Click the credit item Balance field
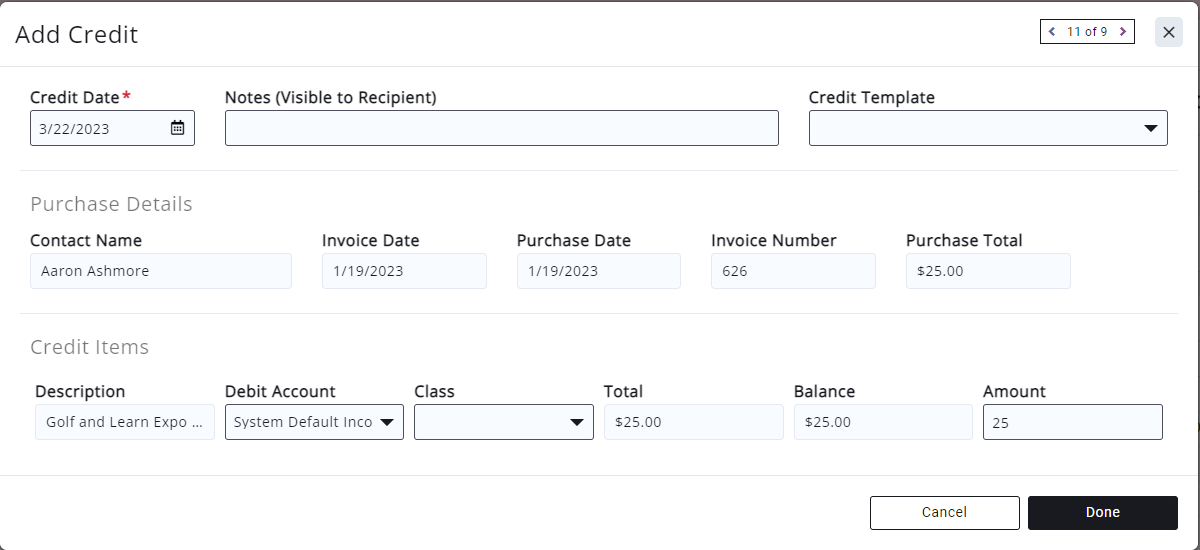Screen dimensions: 1200x550 pos(882,422)
